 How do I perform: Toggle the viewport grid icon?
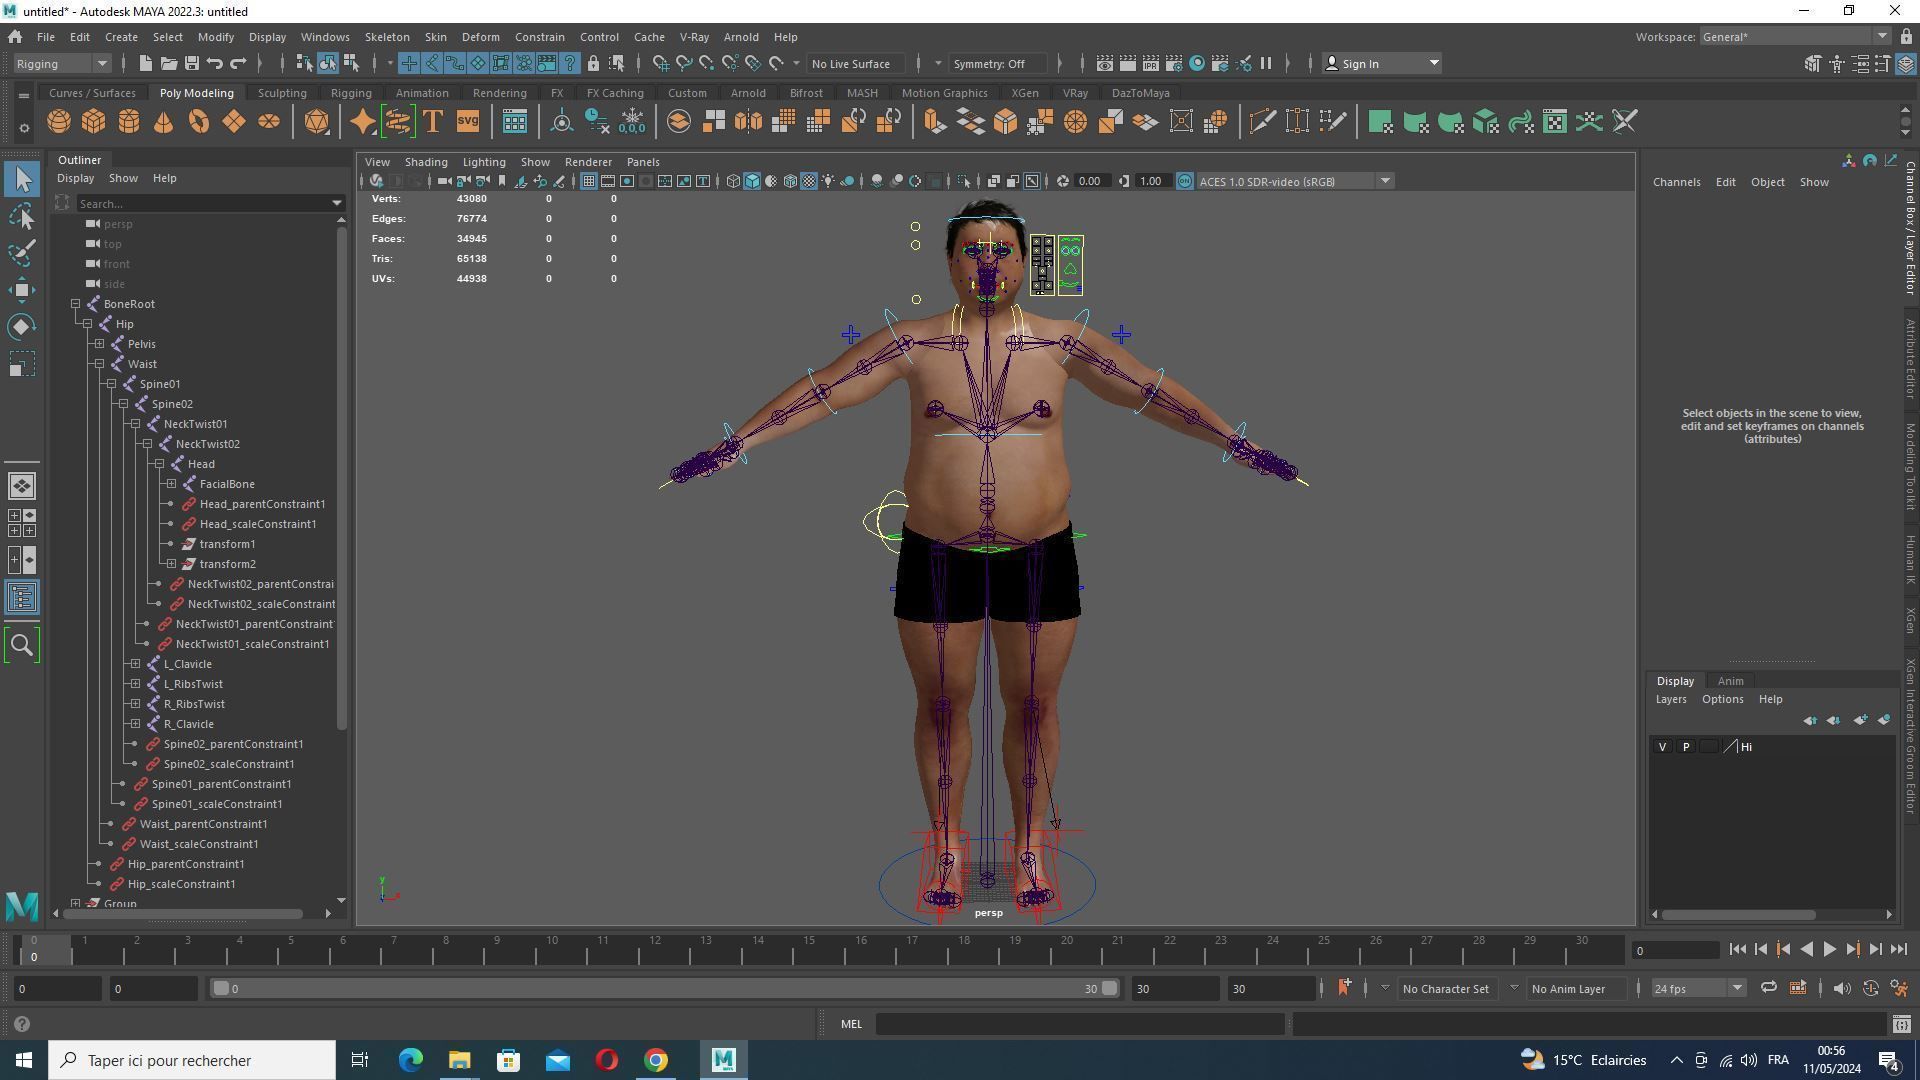[588, 181]
